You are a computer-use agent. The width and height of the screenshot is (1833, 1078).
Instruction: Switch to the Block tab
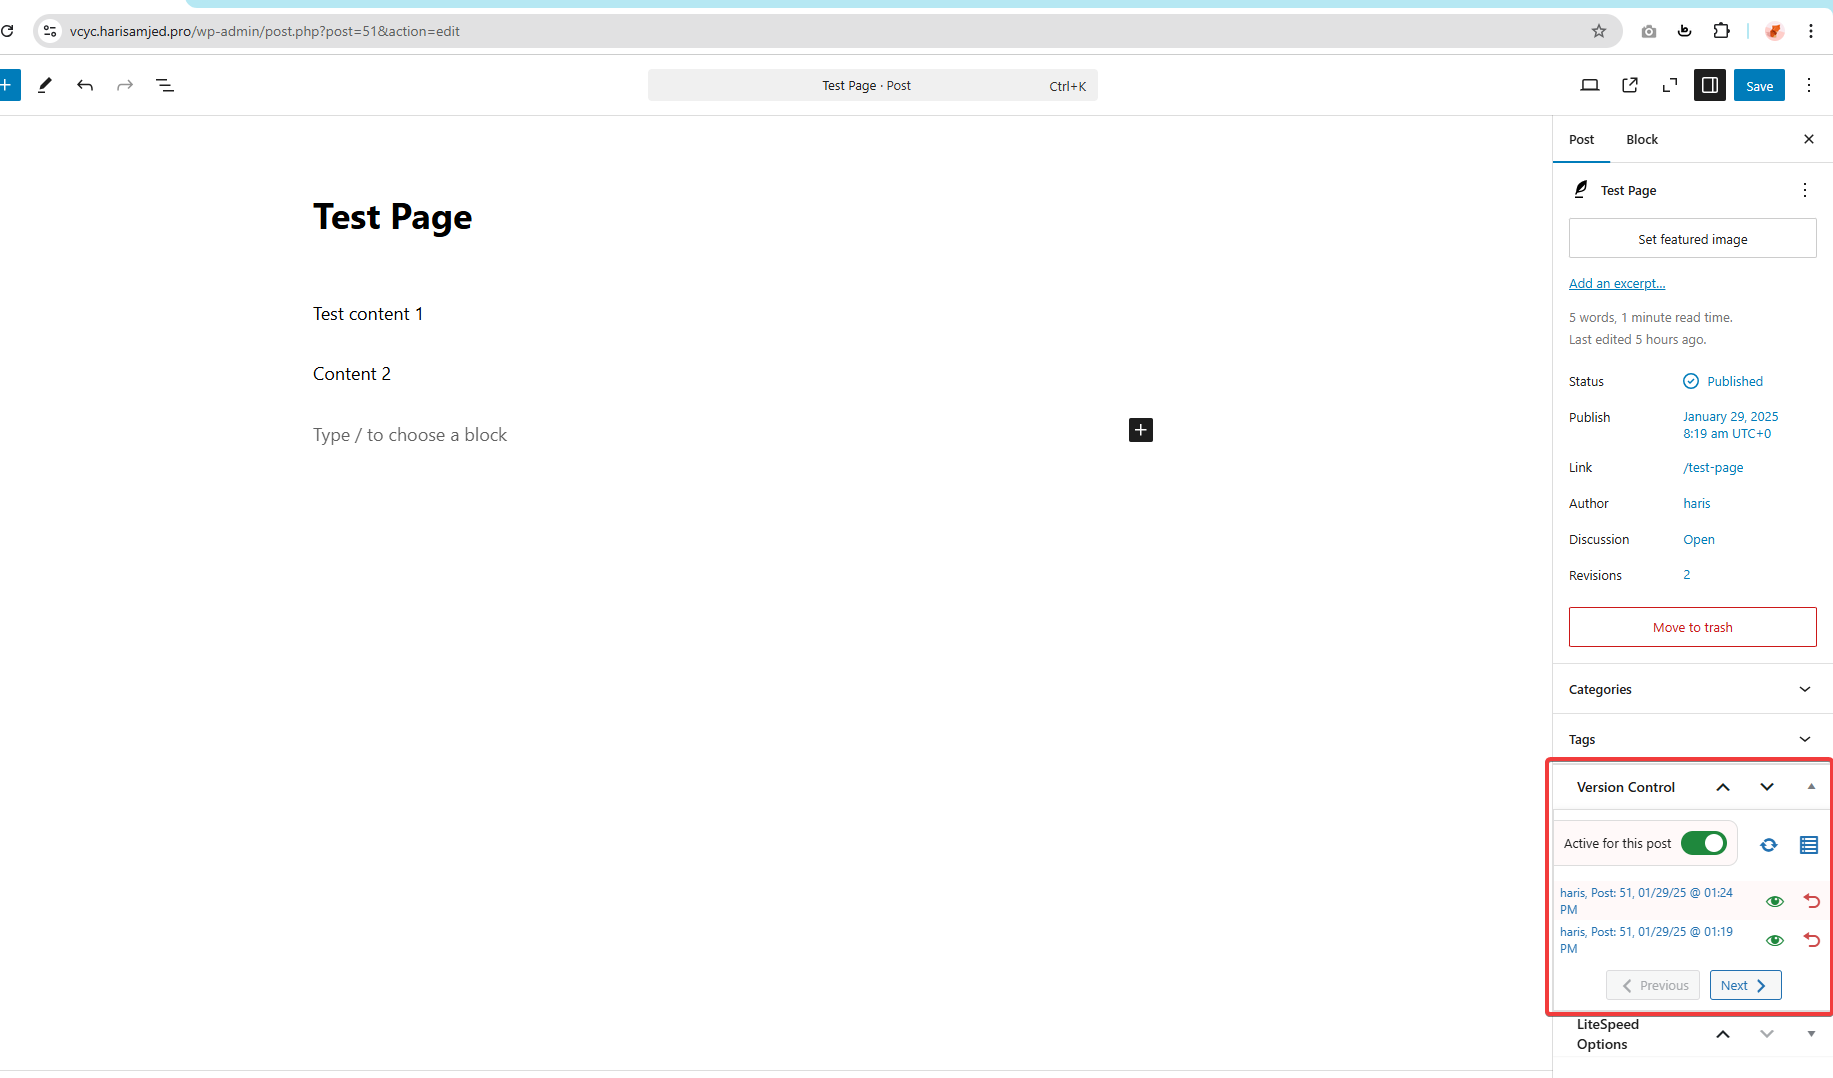tap(1642, 139)
